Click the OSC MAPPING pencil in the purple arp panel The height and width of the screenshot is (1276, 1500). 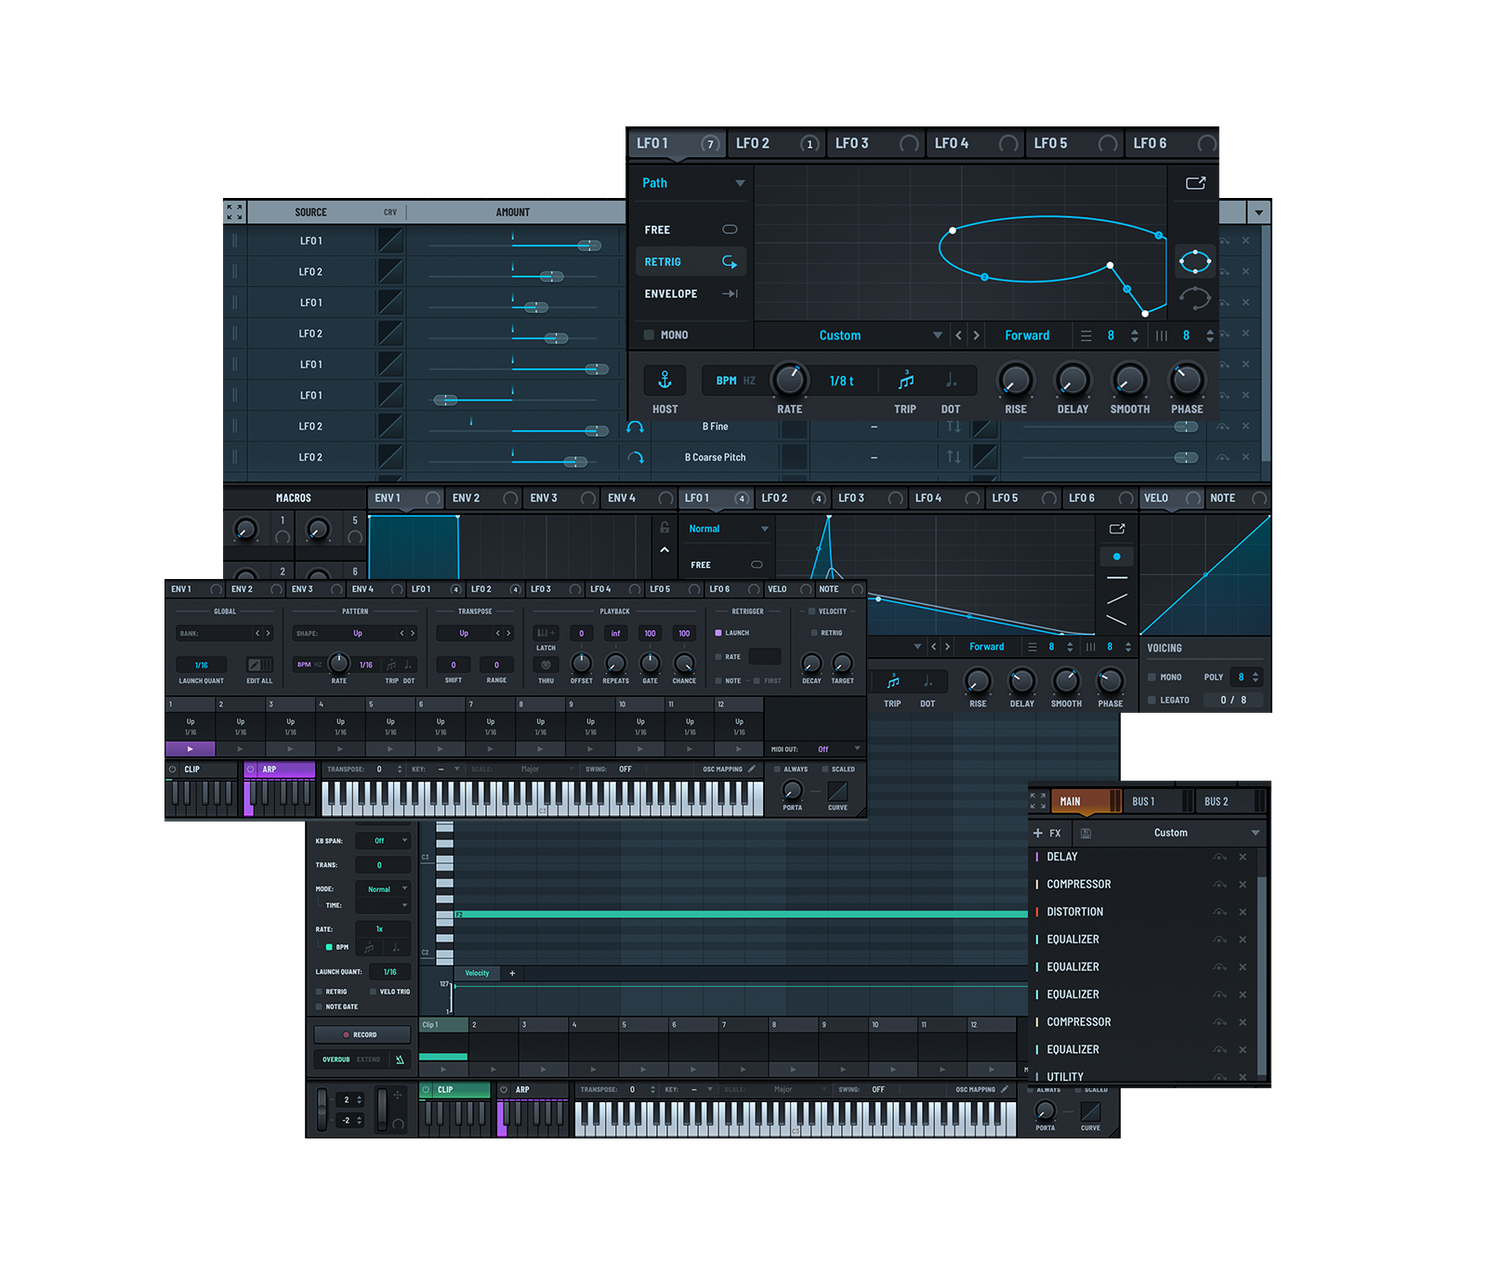751,769
